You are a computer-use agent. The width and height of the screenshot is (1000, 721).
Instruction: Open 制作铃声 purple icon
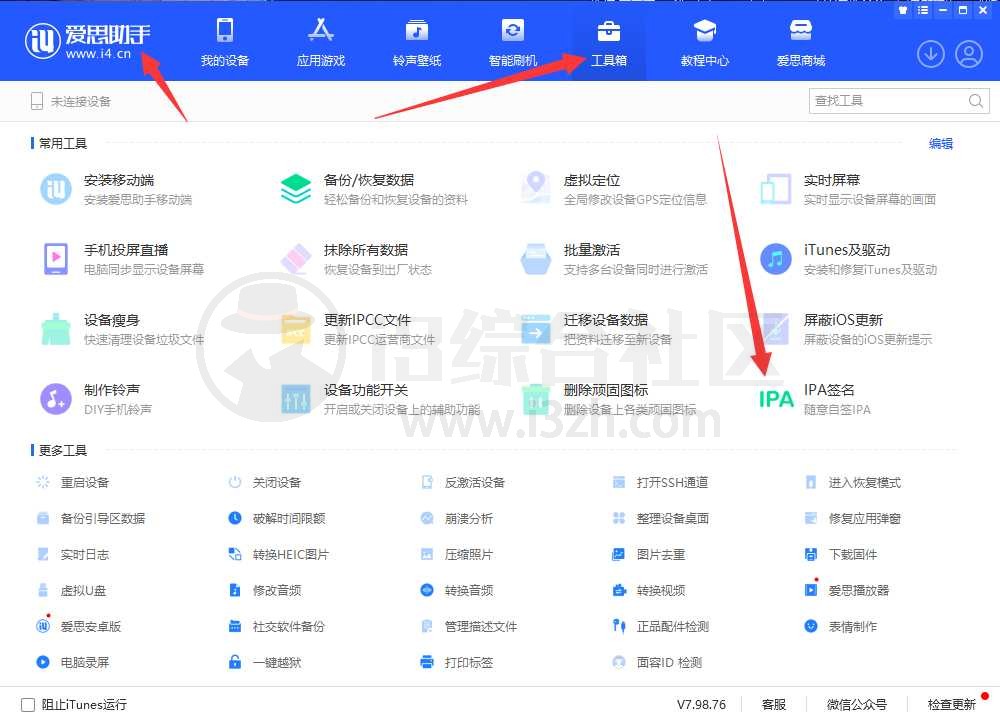pos(56,399)
